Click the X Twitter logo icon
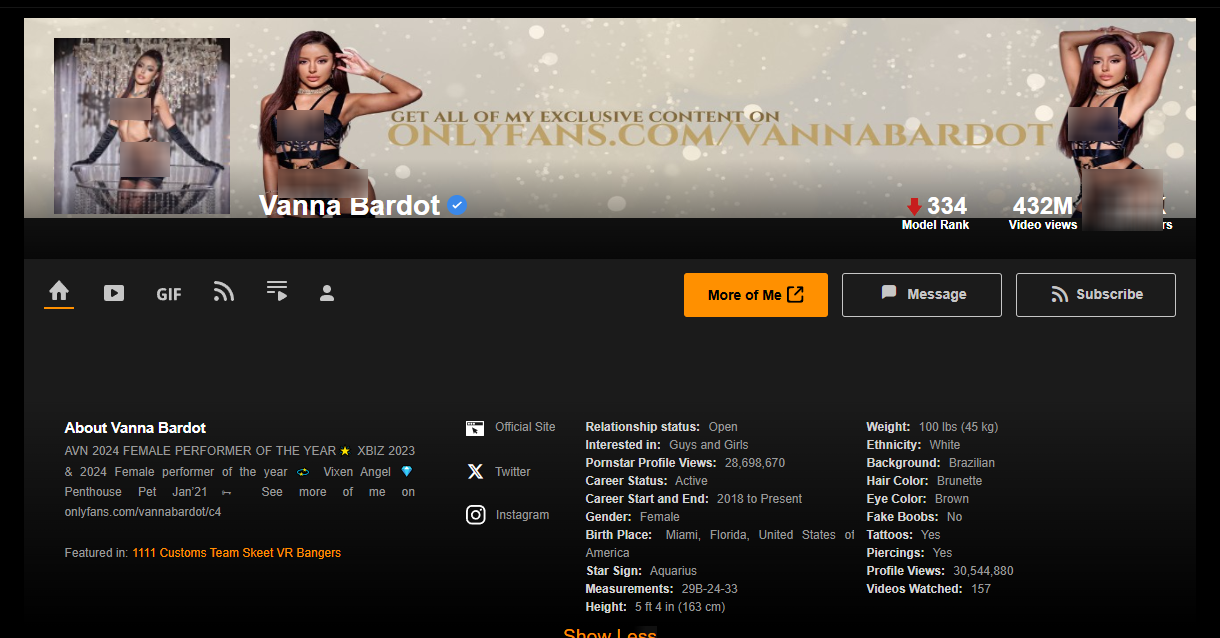The width and height of the screenshot is (1220, 638). [475, 472]
